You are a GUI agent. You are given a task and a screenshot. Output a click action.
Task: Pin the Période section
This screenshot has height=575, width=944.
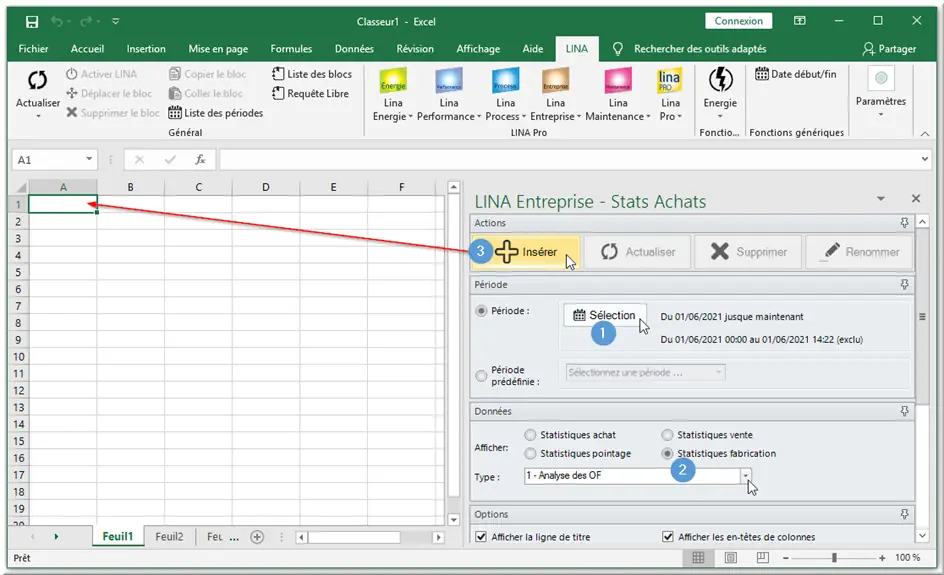904,284
